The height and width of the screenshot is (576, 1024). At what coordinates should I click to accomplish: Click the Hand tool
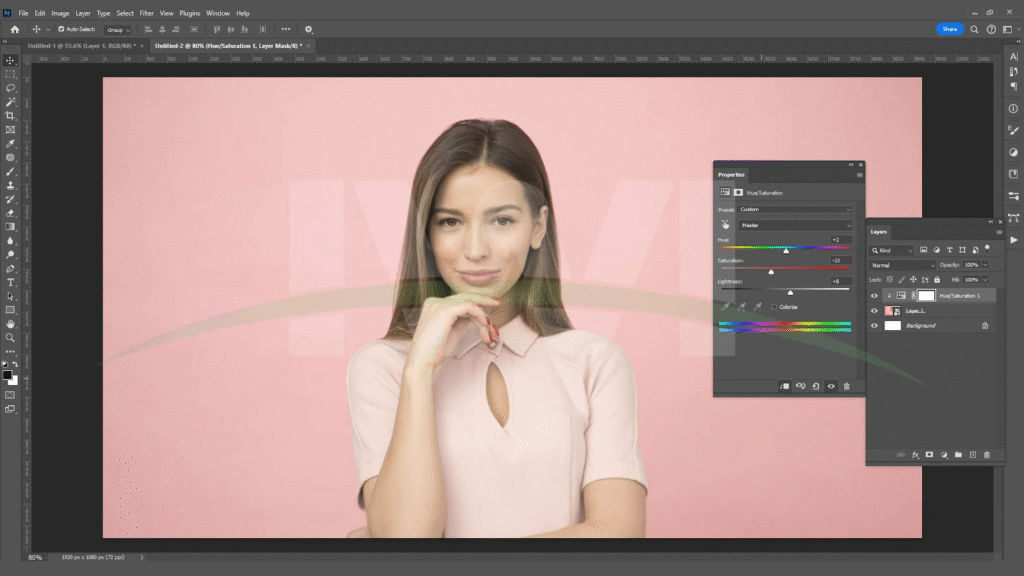tap(10, 324)
